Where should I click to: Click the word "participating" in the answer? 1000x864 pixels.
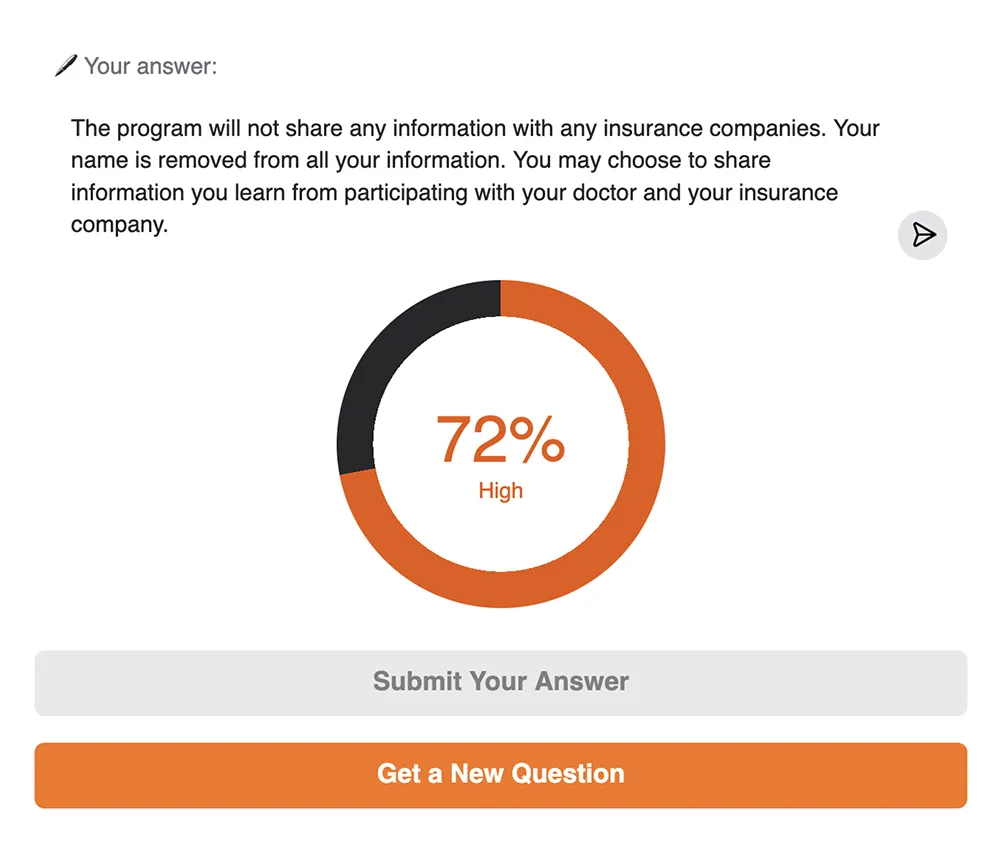[x=411, y=192]
